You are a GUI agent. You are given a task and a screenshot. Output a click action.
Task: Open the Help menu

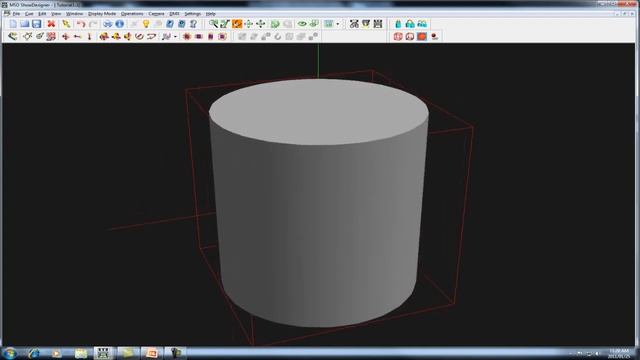click(210, 14)
